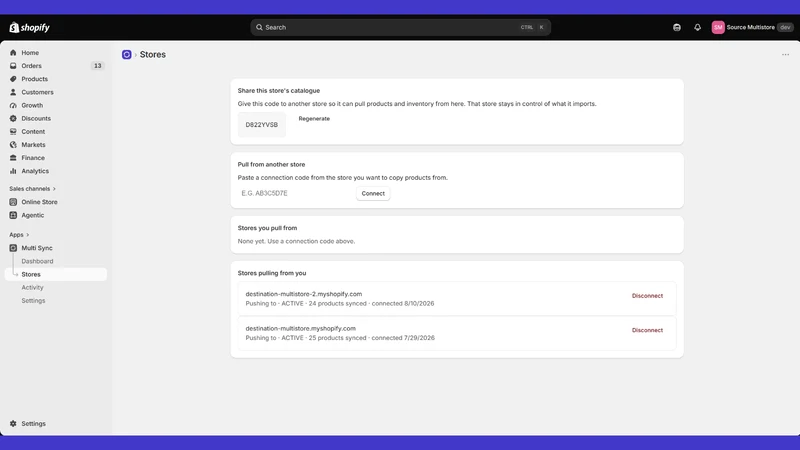Click the SM account avatar
The height and width of the screenshot is (450, 800).
718,28
